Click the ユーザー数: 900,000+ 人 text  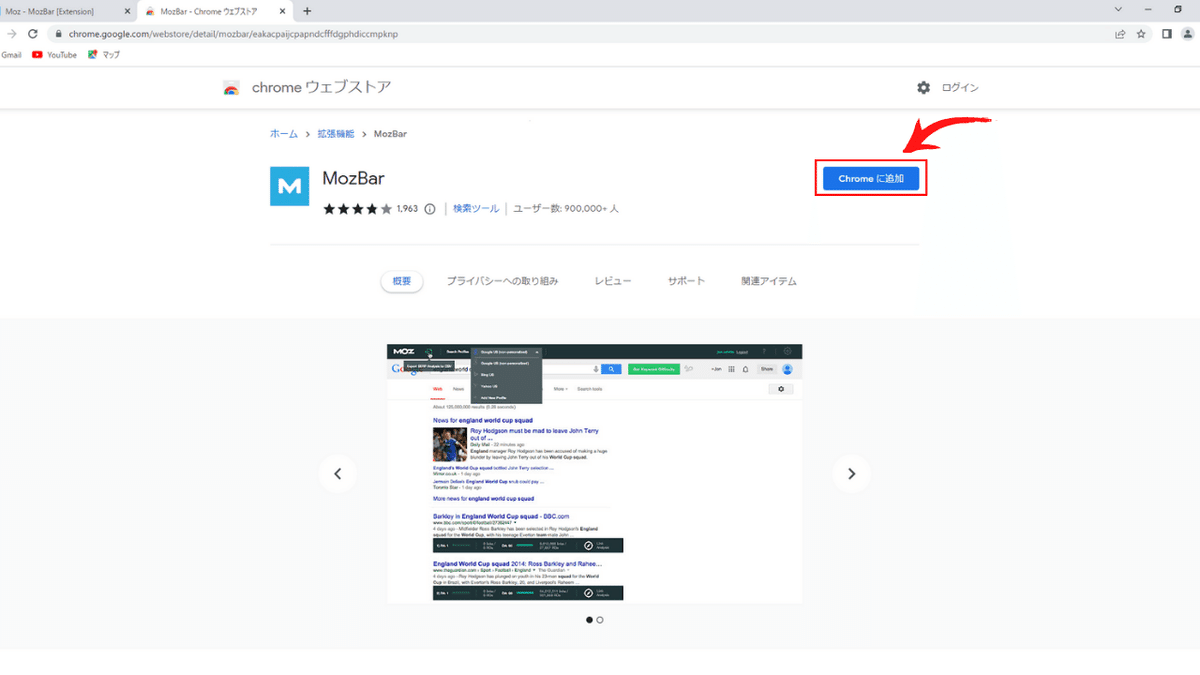click(566, 209)
